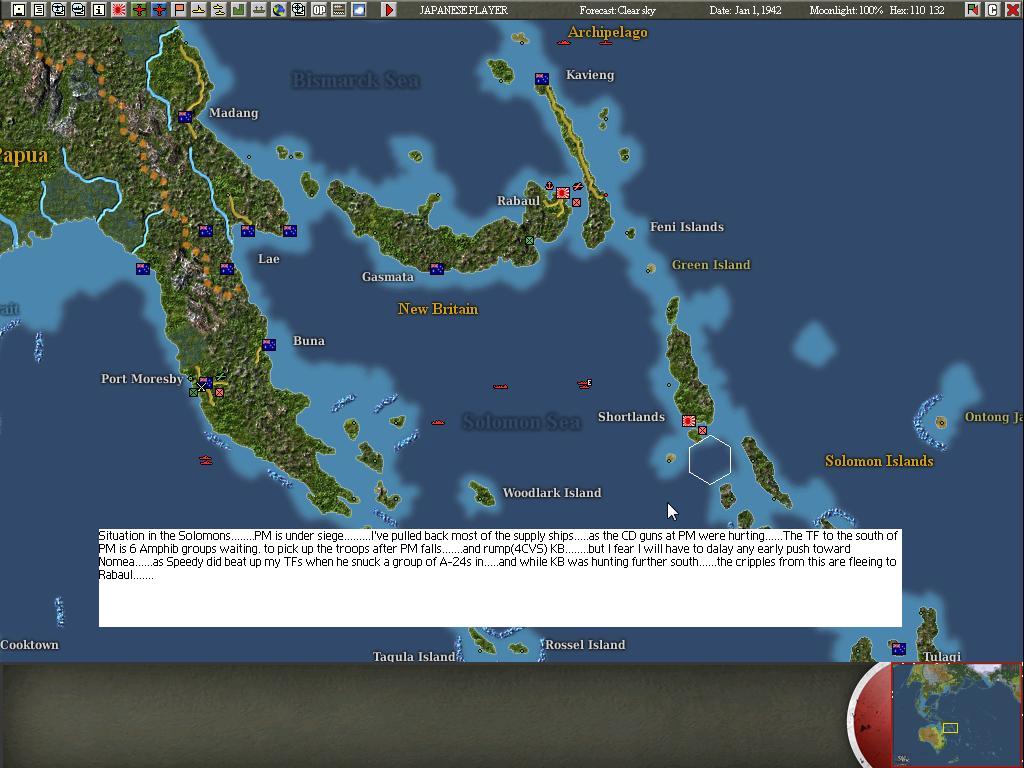Click the white highlighted hexagon near Shortlands
The height and width of the screenshot is (768, 1024).
point(710,460)
